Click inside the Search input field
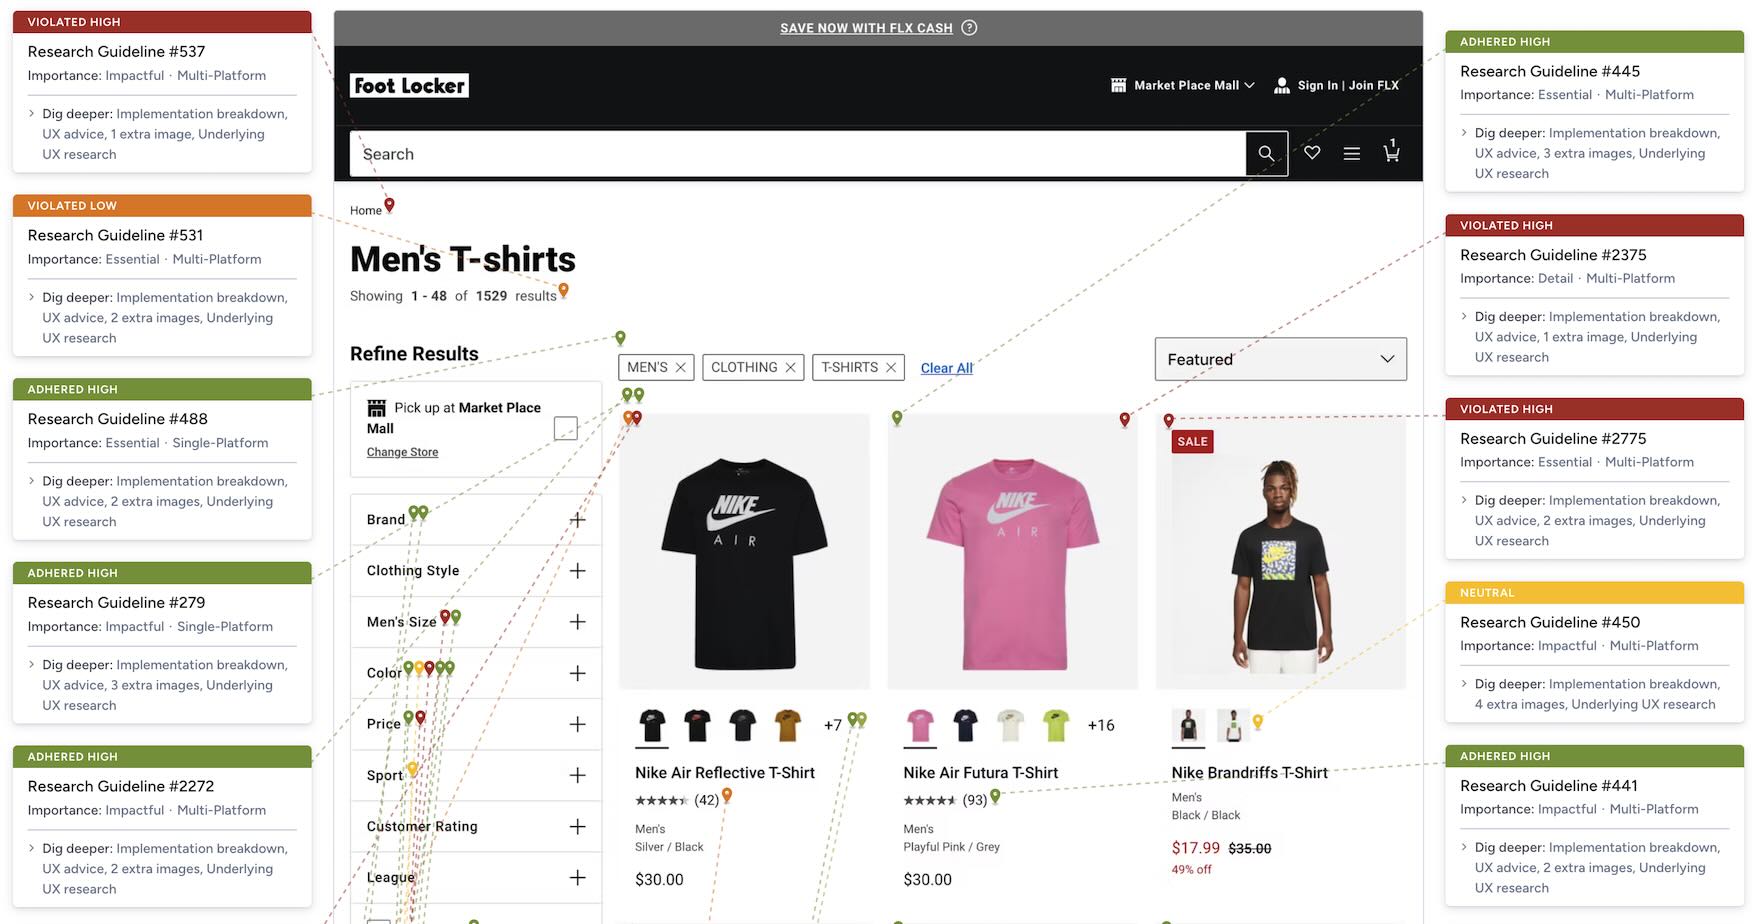This screenshot has width=1760, height=924. click(798, 154)
